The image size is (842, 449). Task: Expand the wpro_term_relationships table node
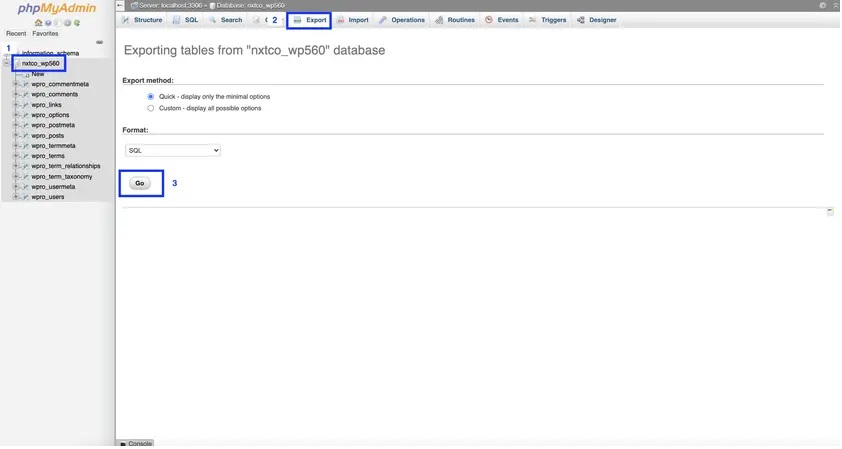tap(16, 166)
